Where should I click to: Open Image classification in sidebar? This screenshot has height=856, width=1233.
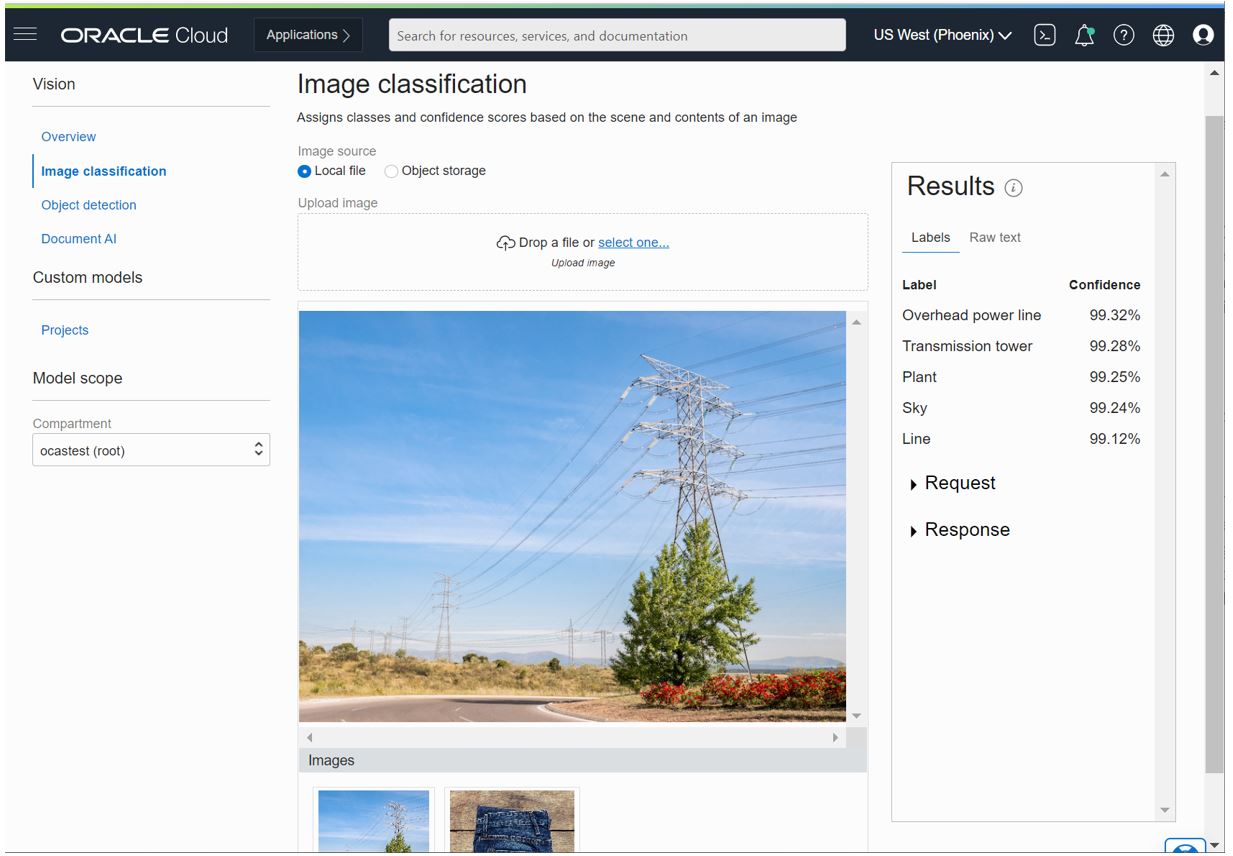pos(104,171)
